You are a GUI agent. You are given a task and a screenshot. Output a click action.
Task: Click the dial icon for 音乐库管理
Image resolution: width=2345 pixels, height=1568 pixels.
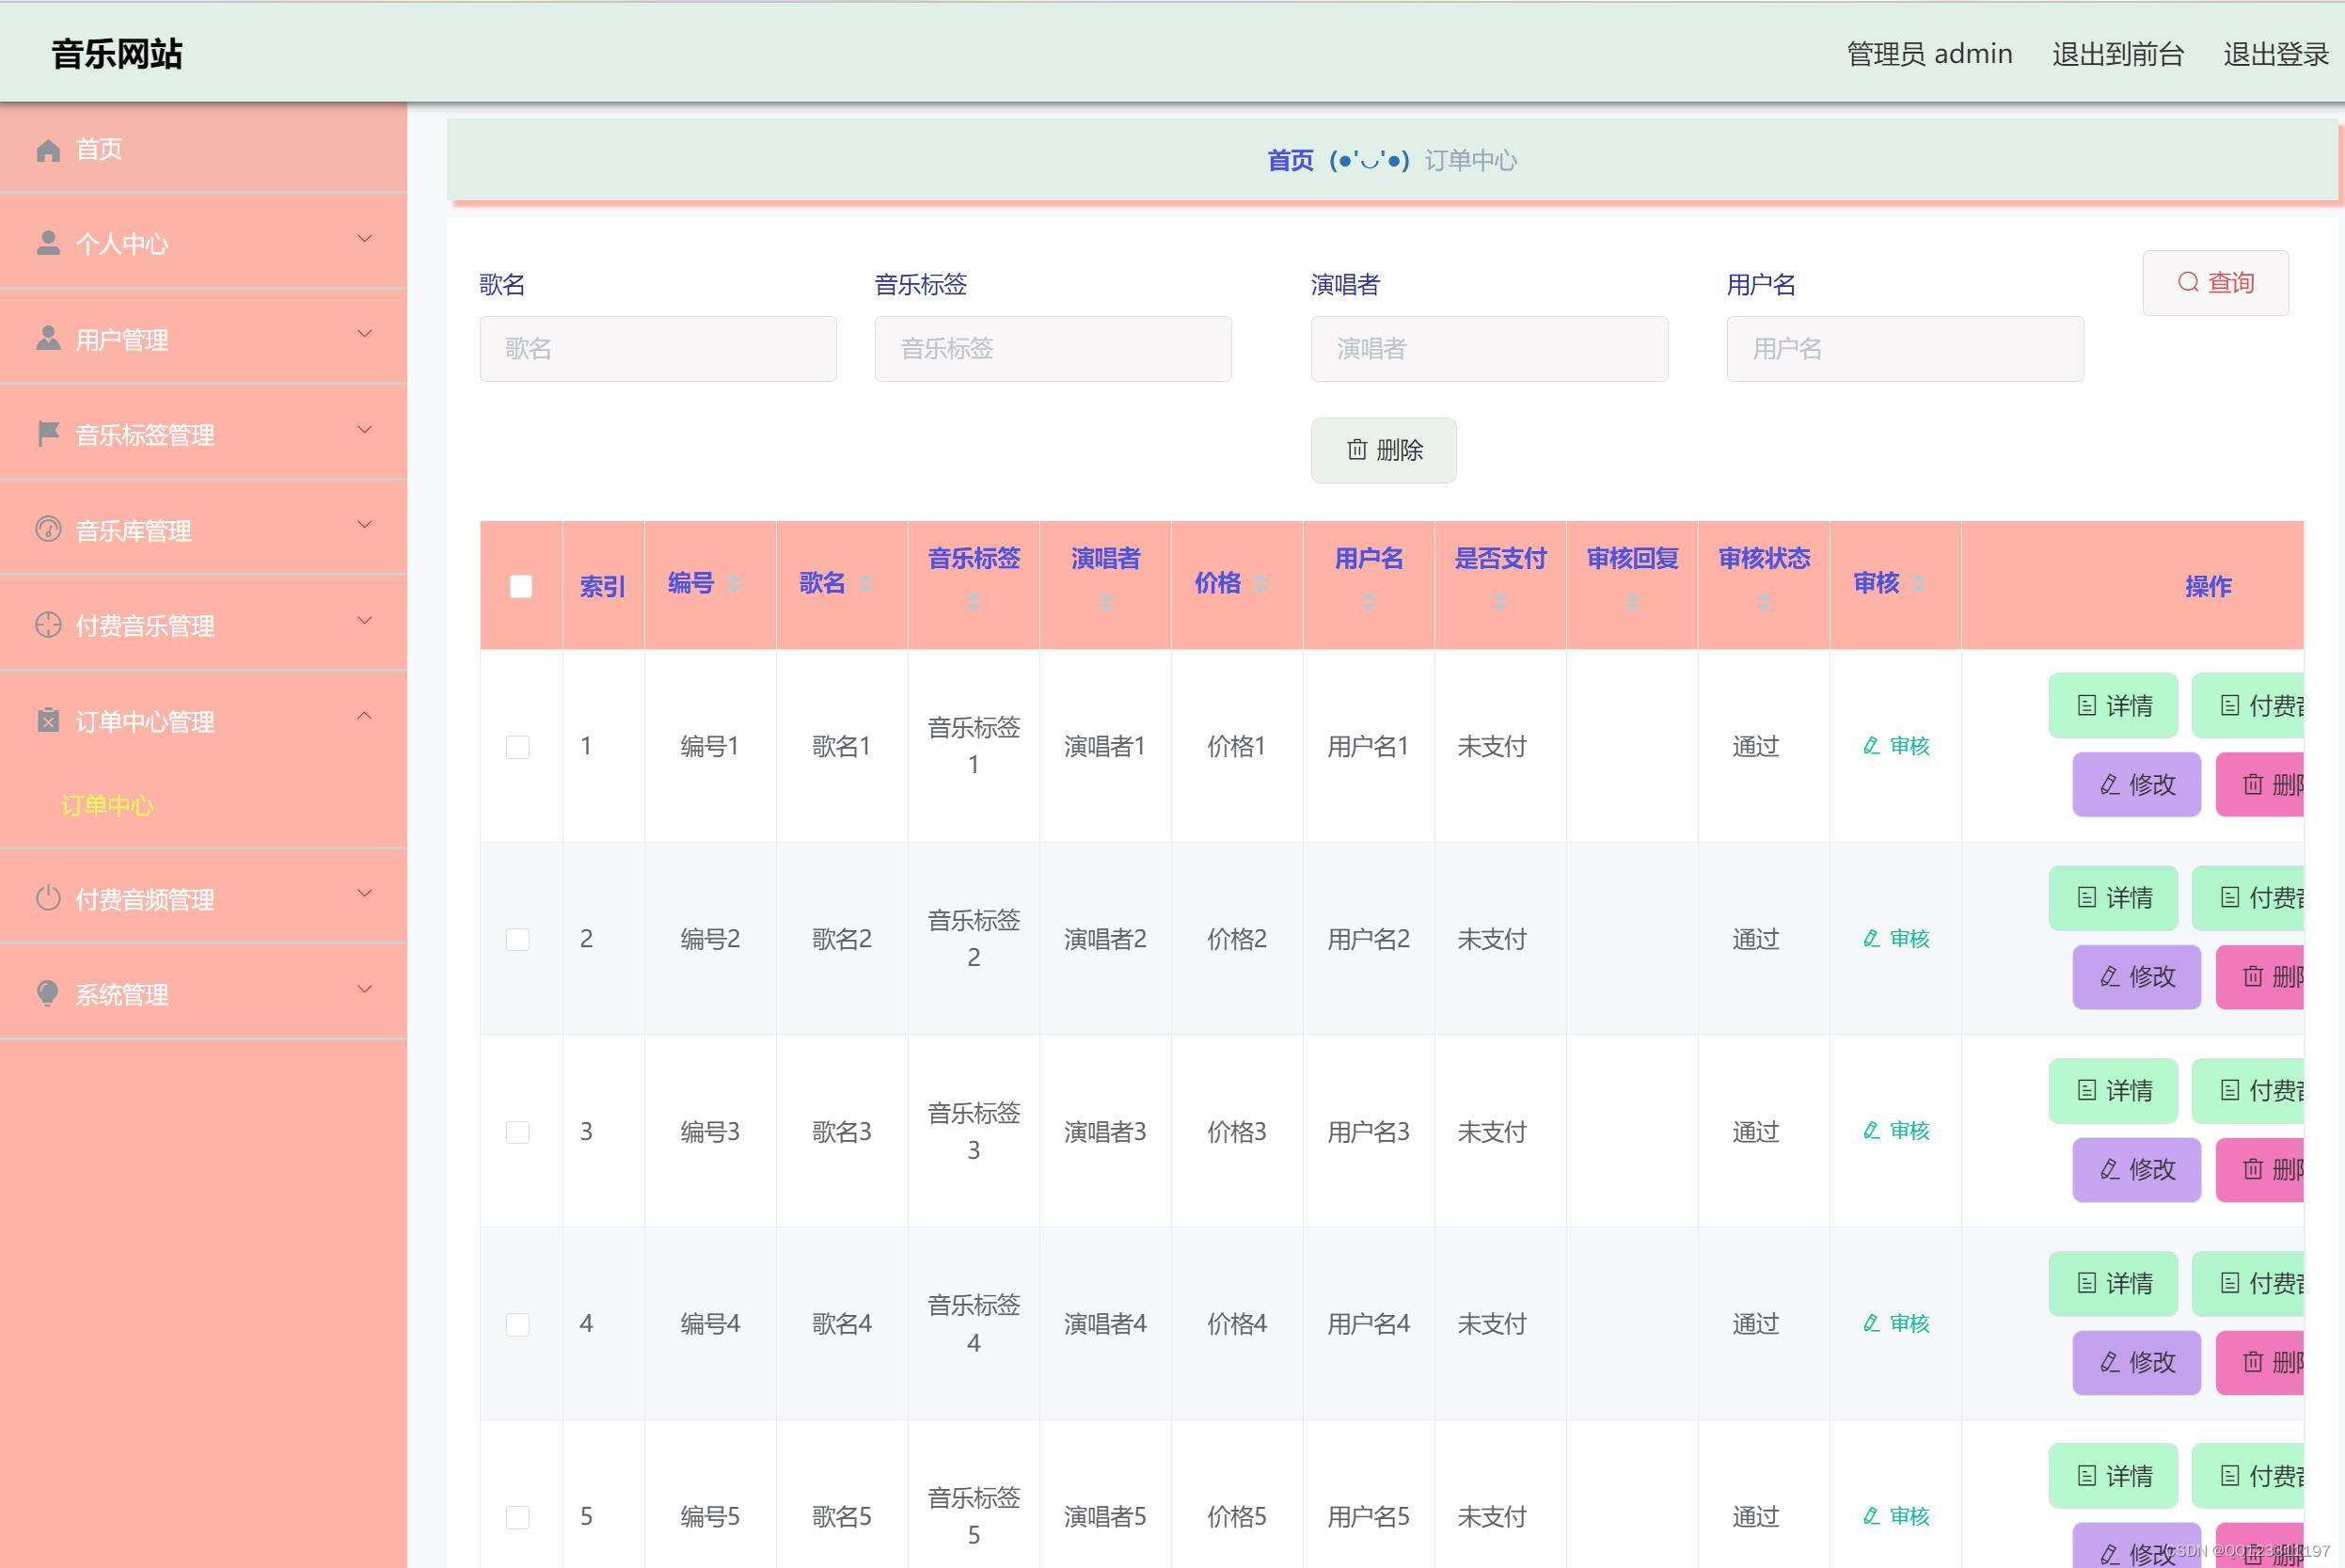pyautogui.click(x=48, y=529)
